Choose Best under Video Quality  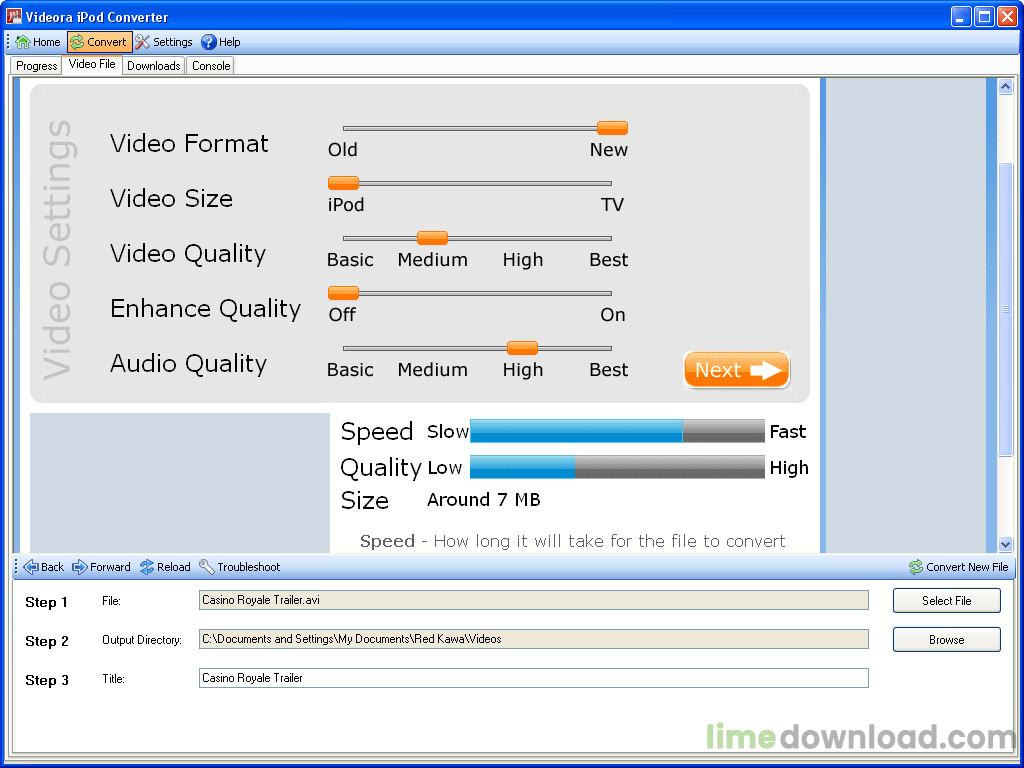609,260
